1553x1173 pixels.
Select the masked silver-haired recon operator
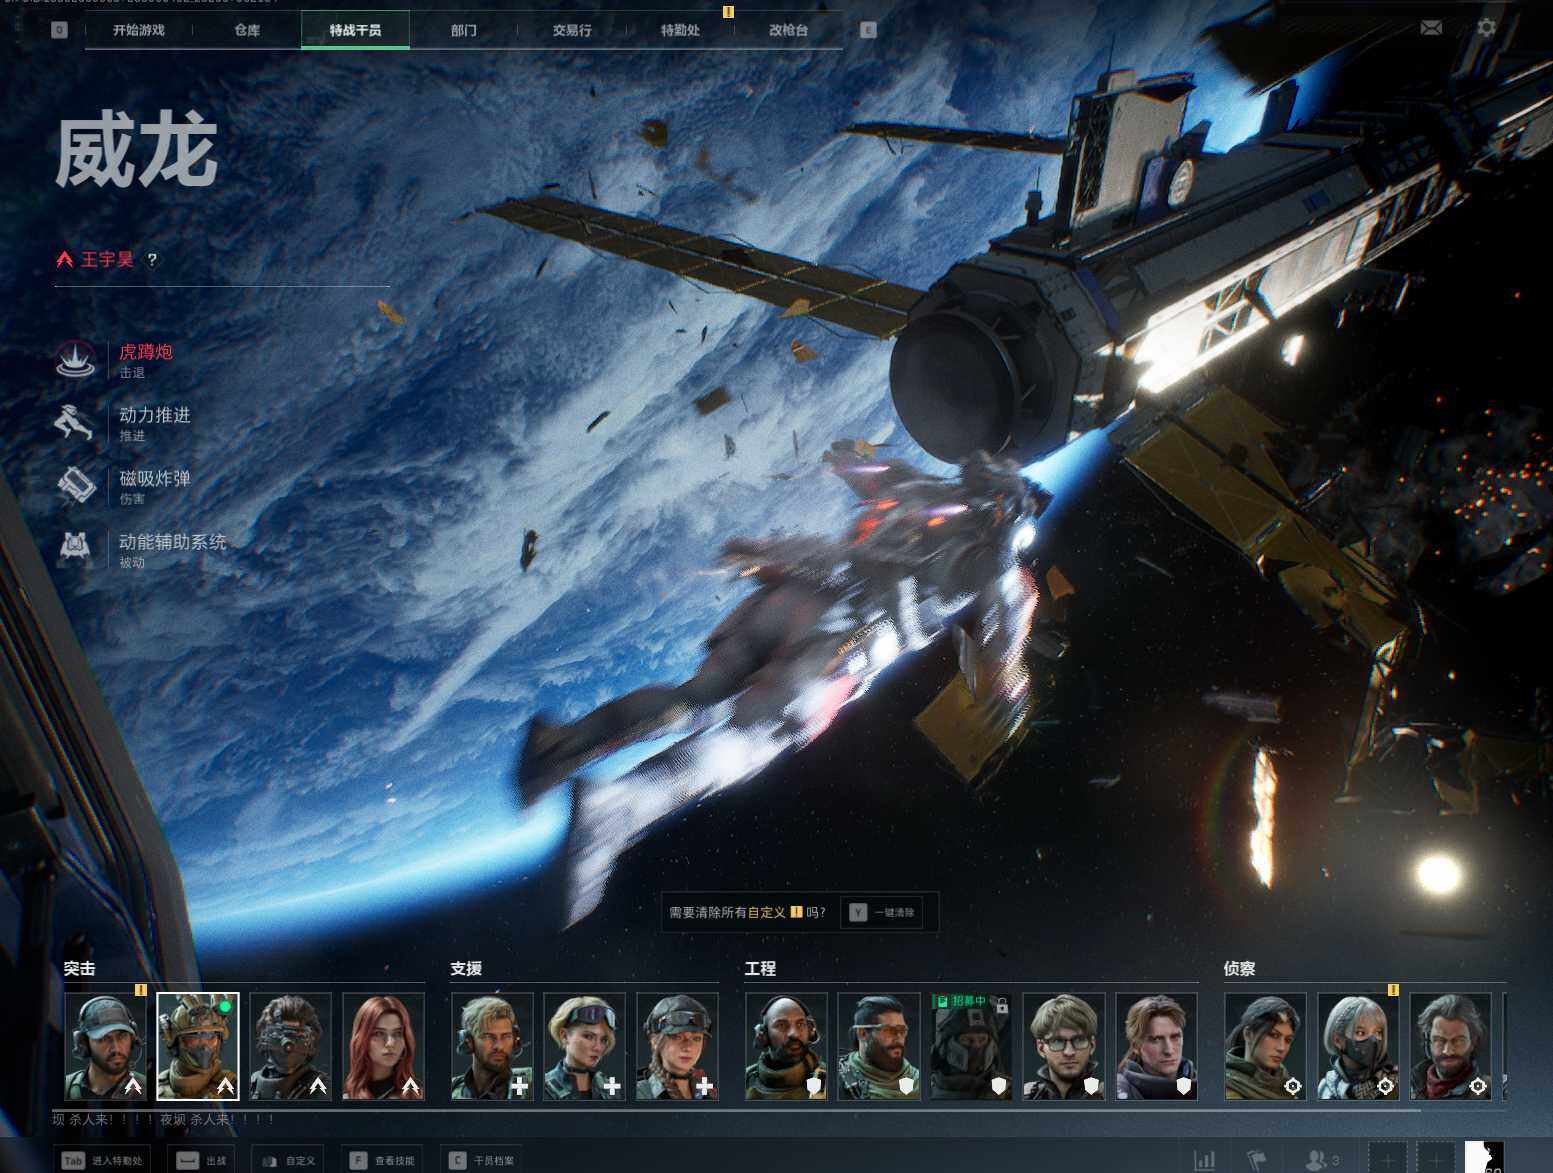pyautogui.click(x=1358, y=1046)
